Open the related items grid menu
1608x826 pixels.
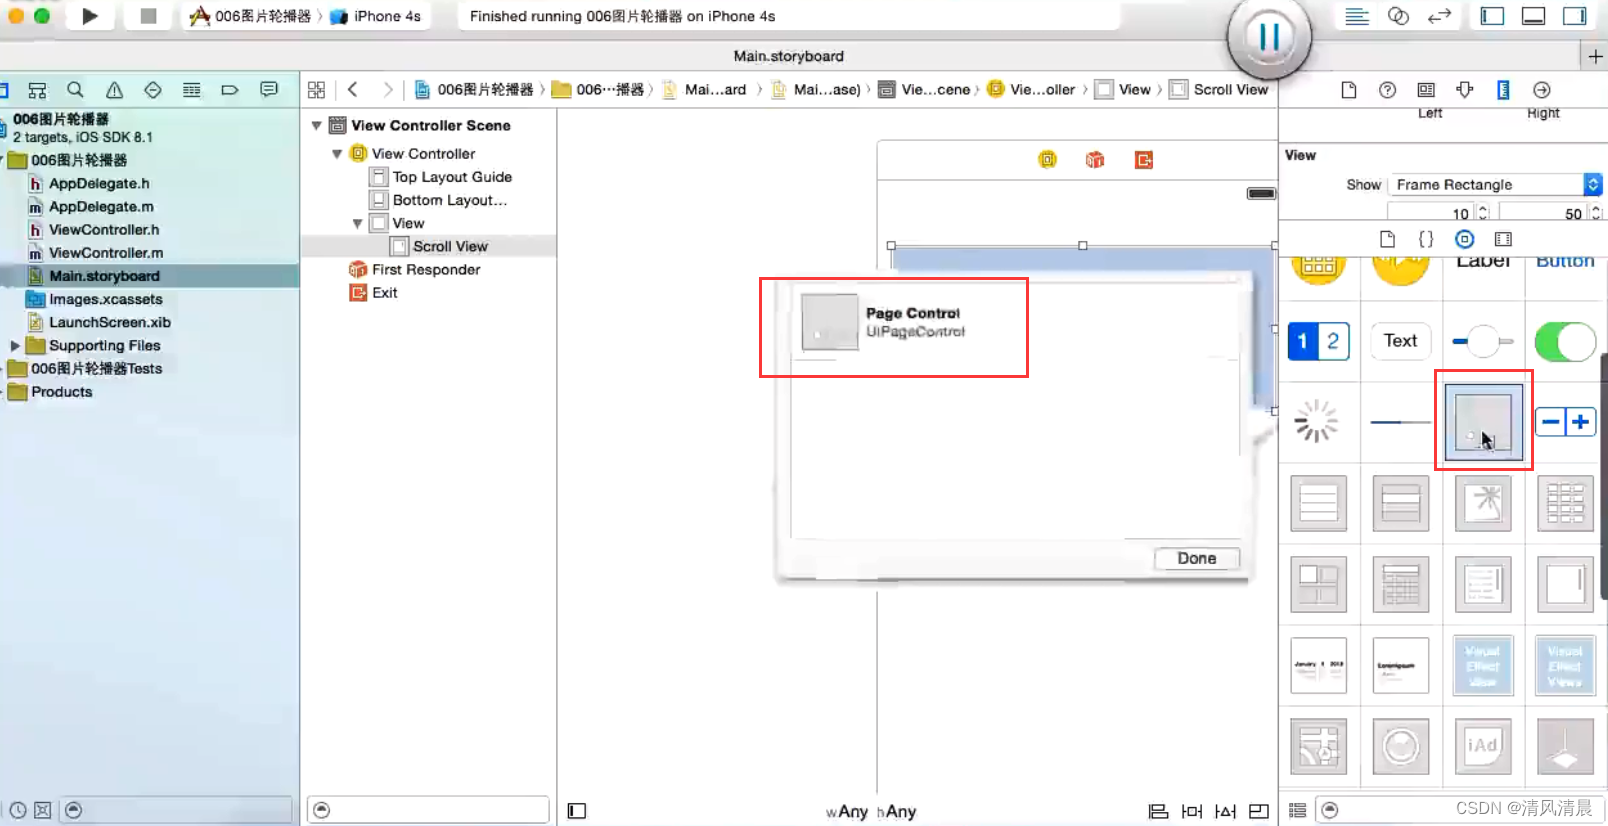click(x=316, y=90)
